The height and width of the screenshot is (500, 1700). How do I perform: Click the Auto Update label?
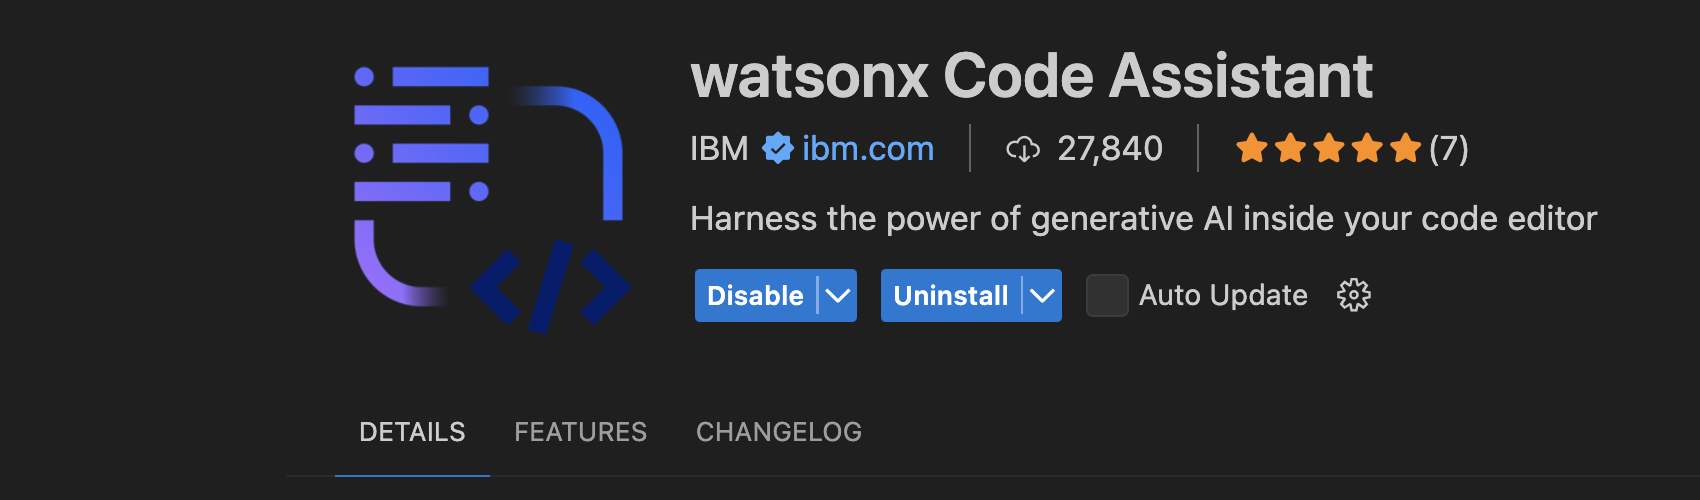[1223, 295]
